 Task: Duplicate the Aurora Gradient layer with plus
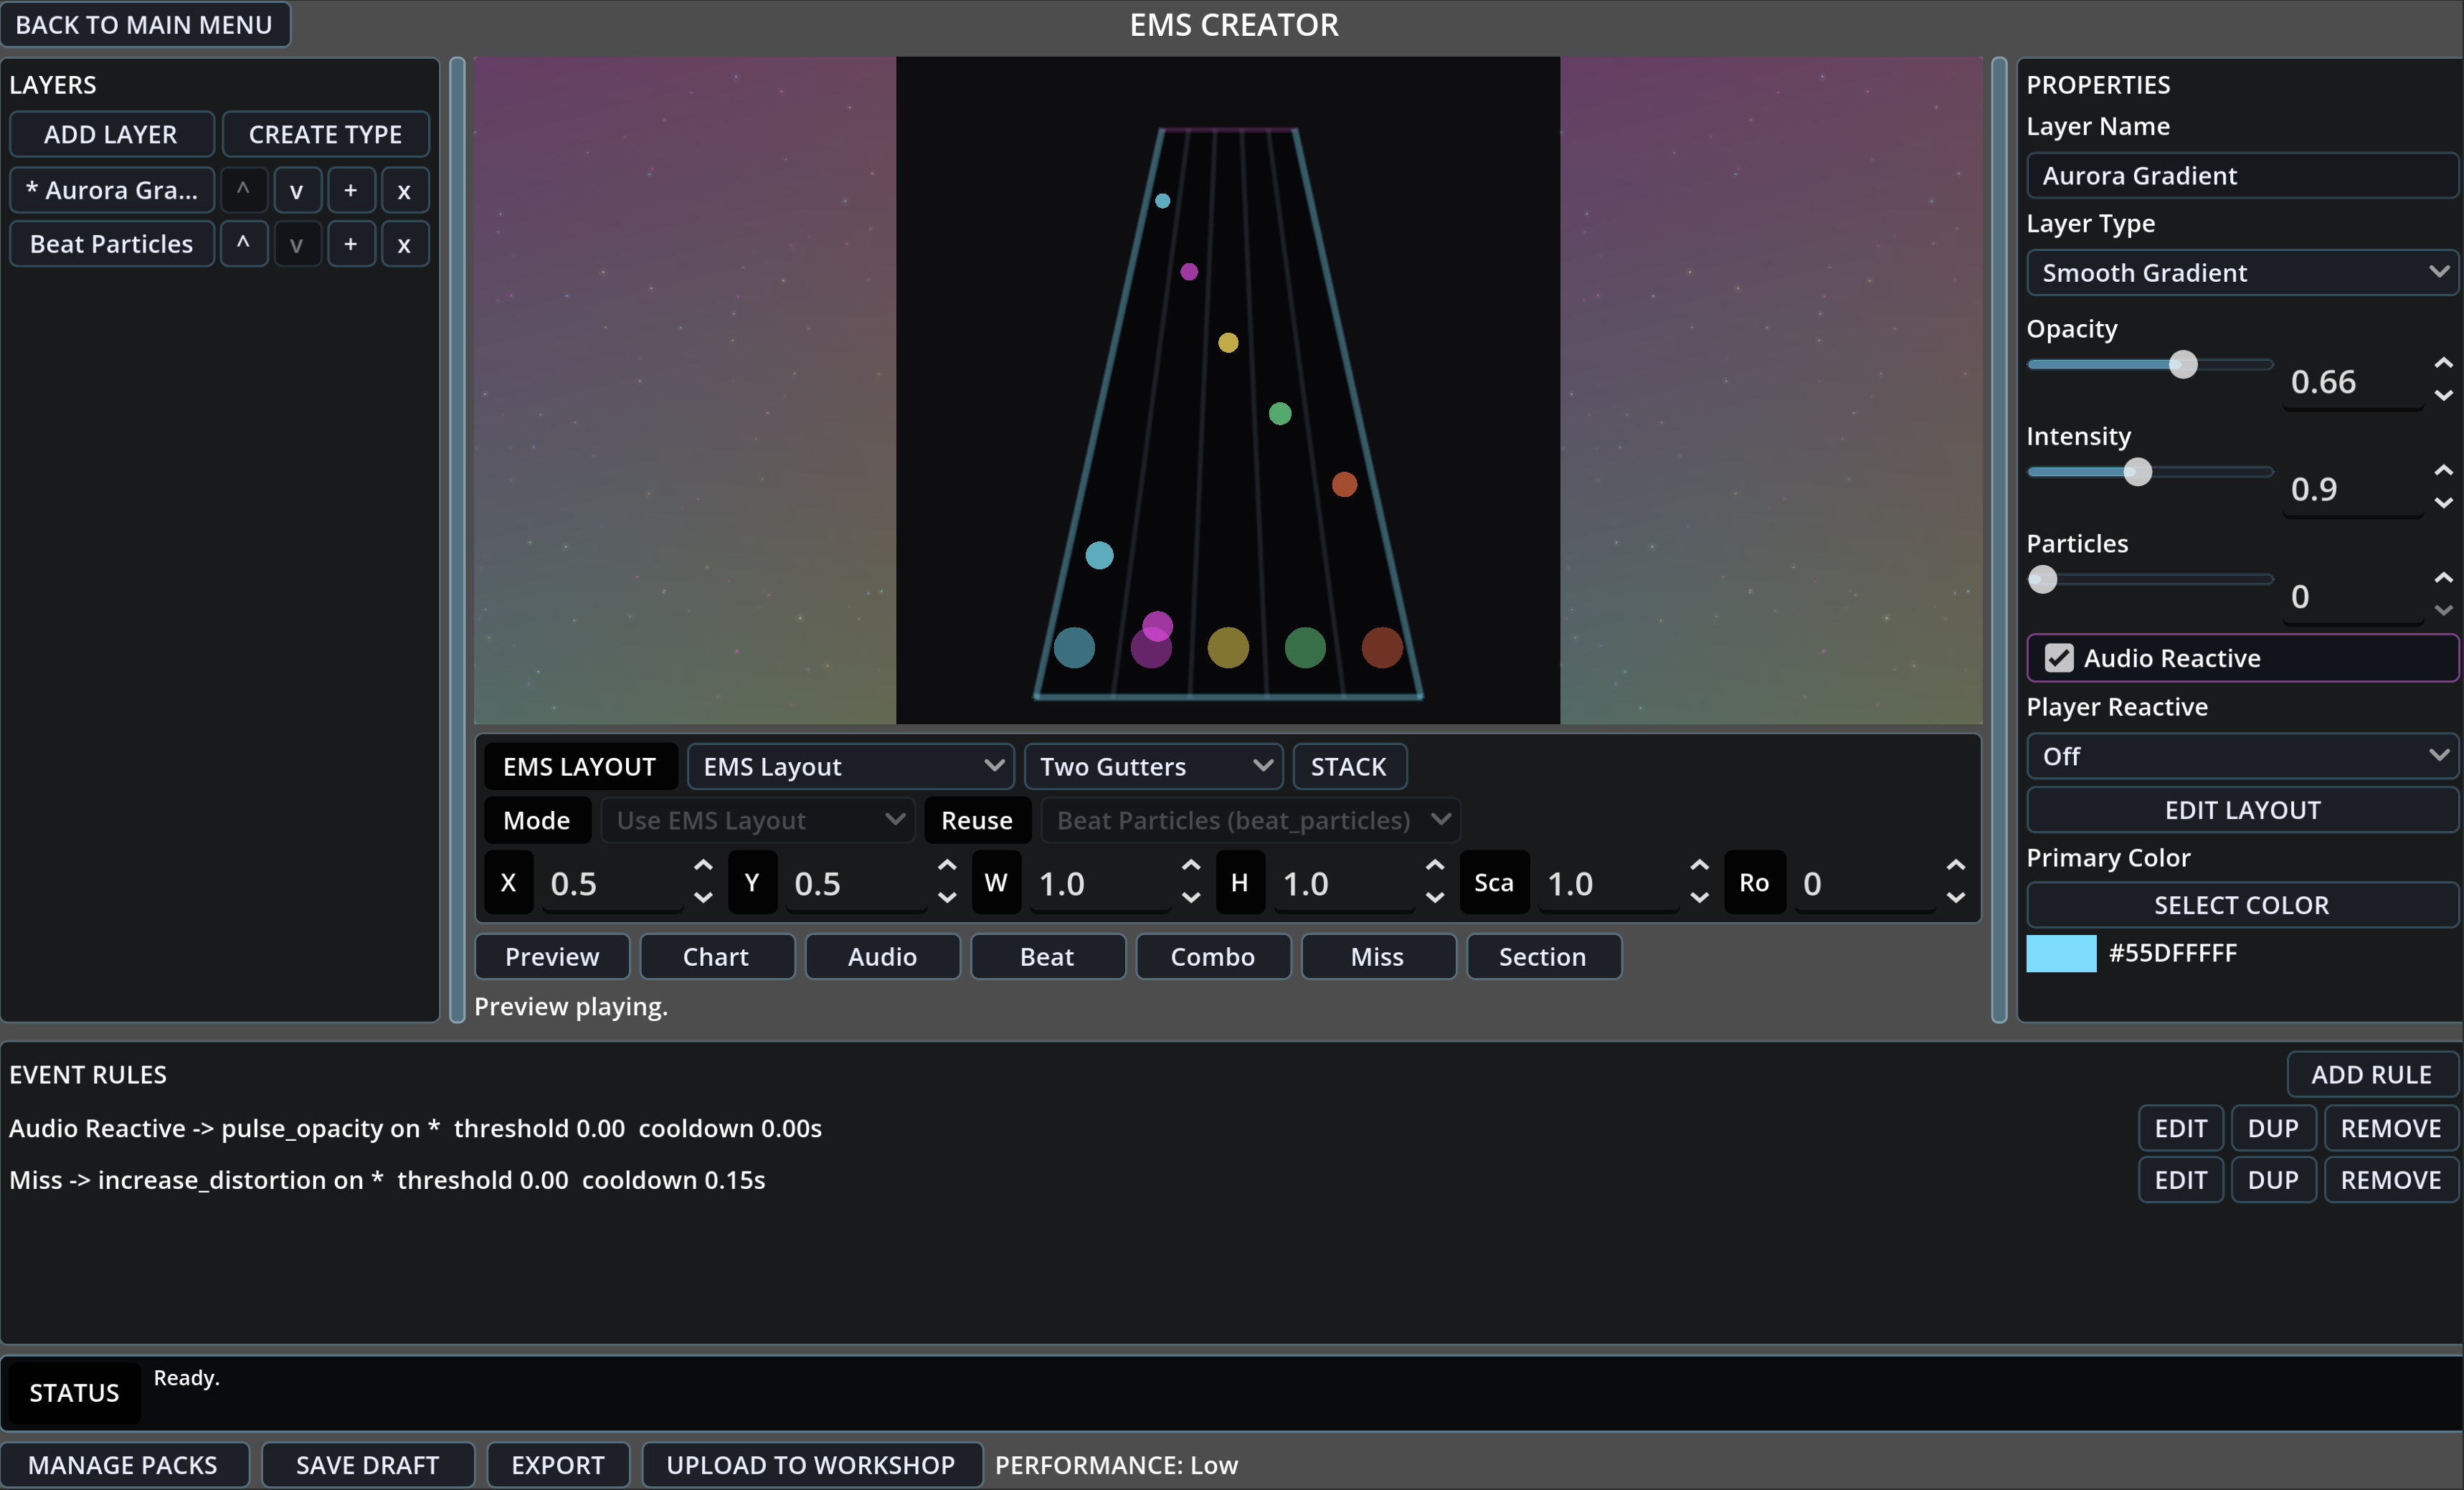coord(350,190)
